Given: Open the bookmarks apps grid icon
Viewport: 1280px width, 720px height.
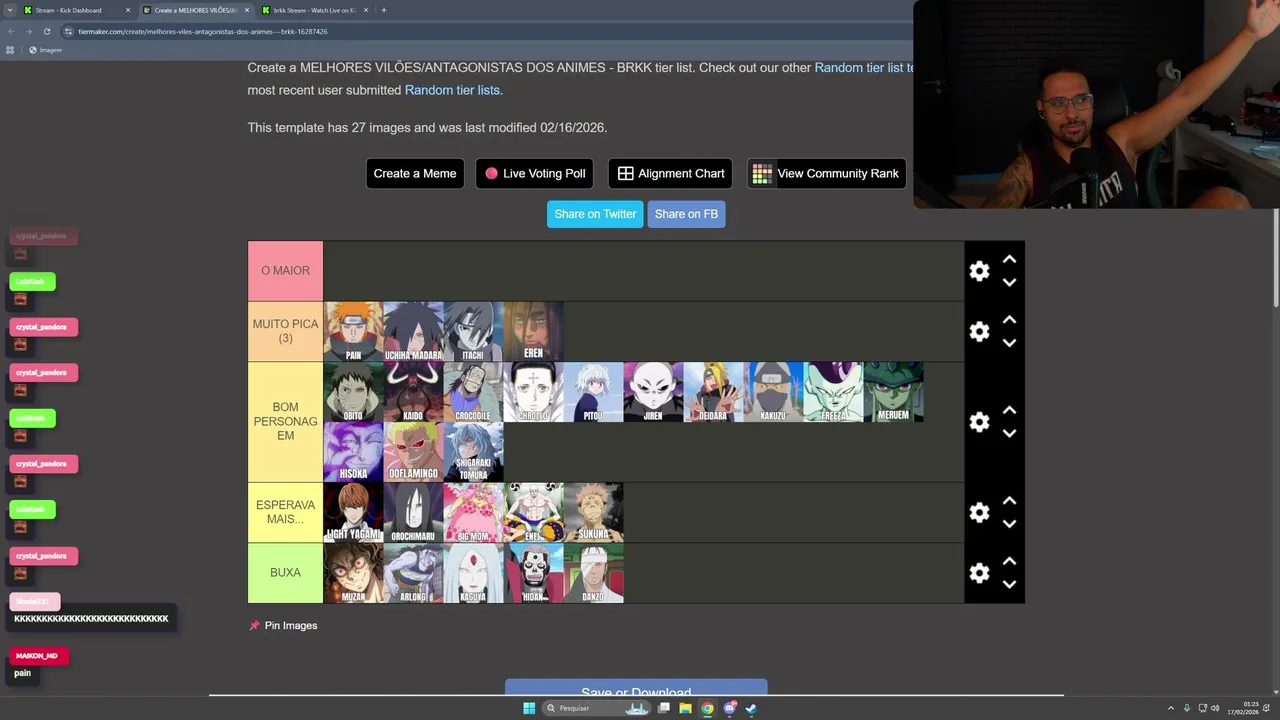Looking at the screenshot, I should tap(10, 50).
